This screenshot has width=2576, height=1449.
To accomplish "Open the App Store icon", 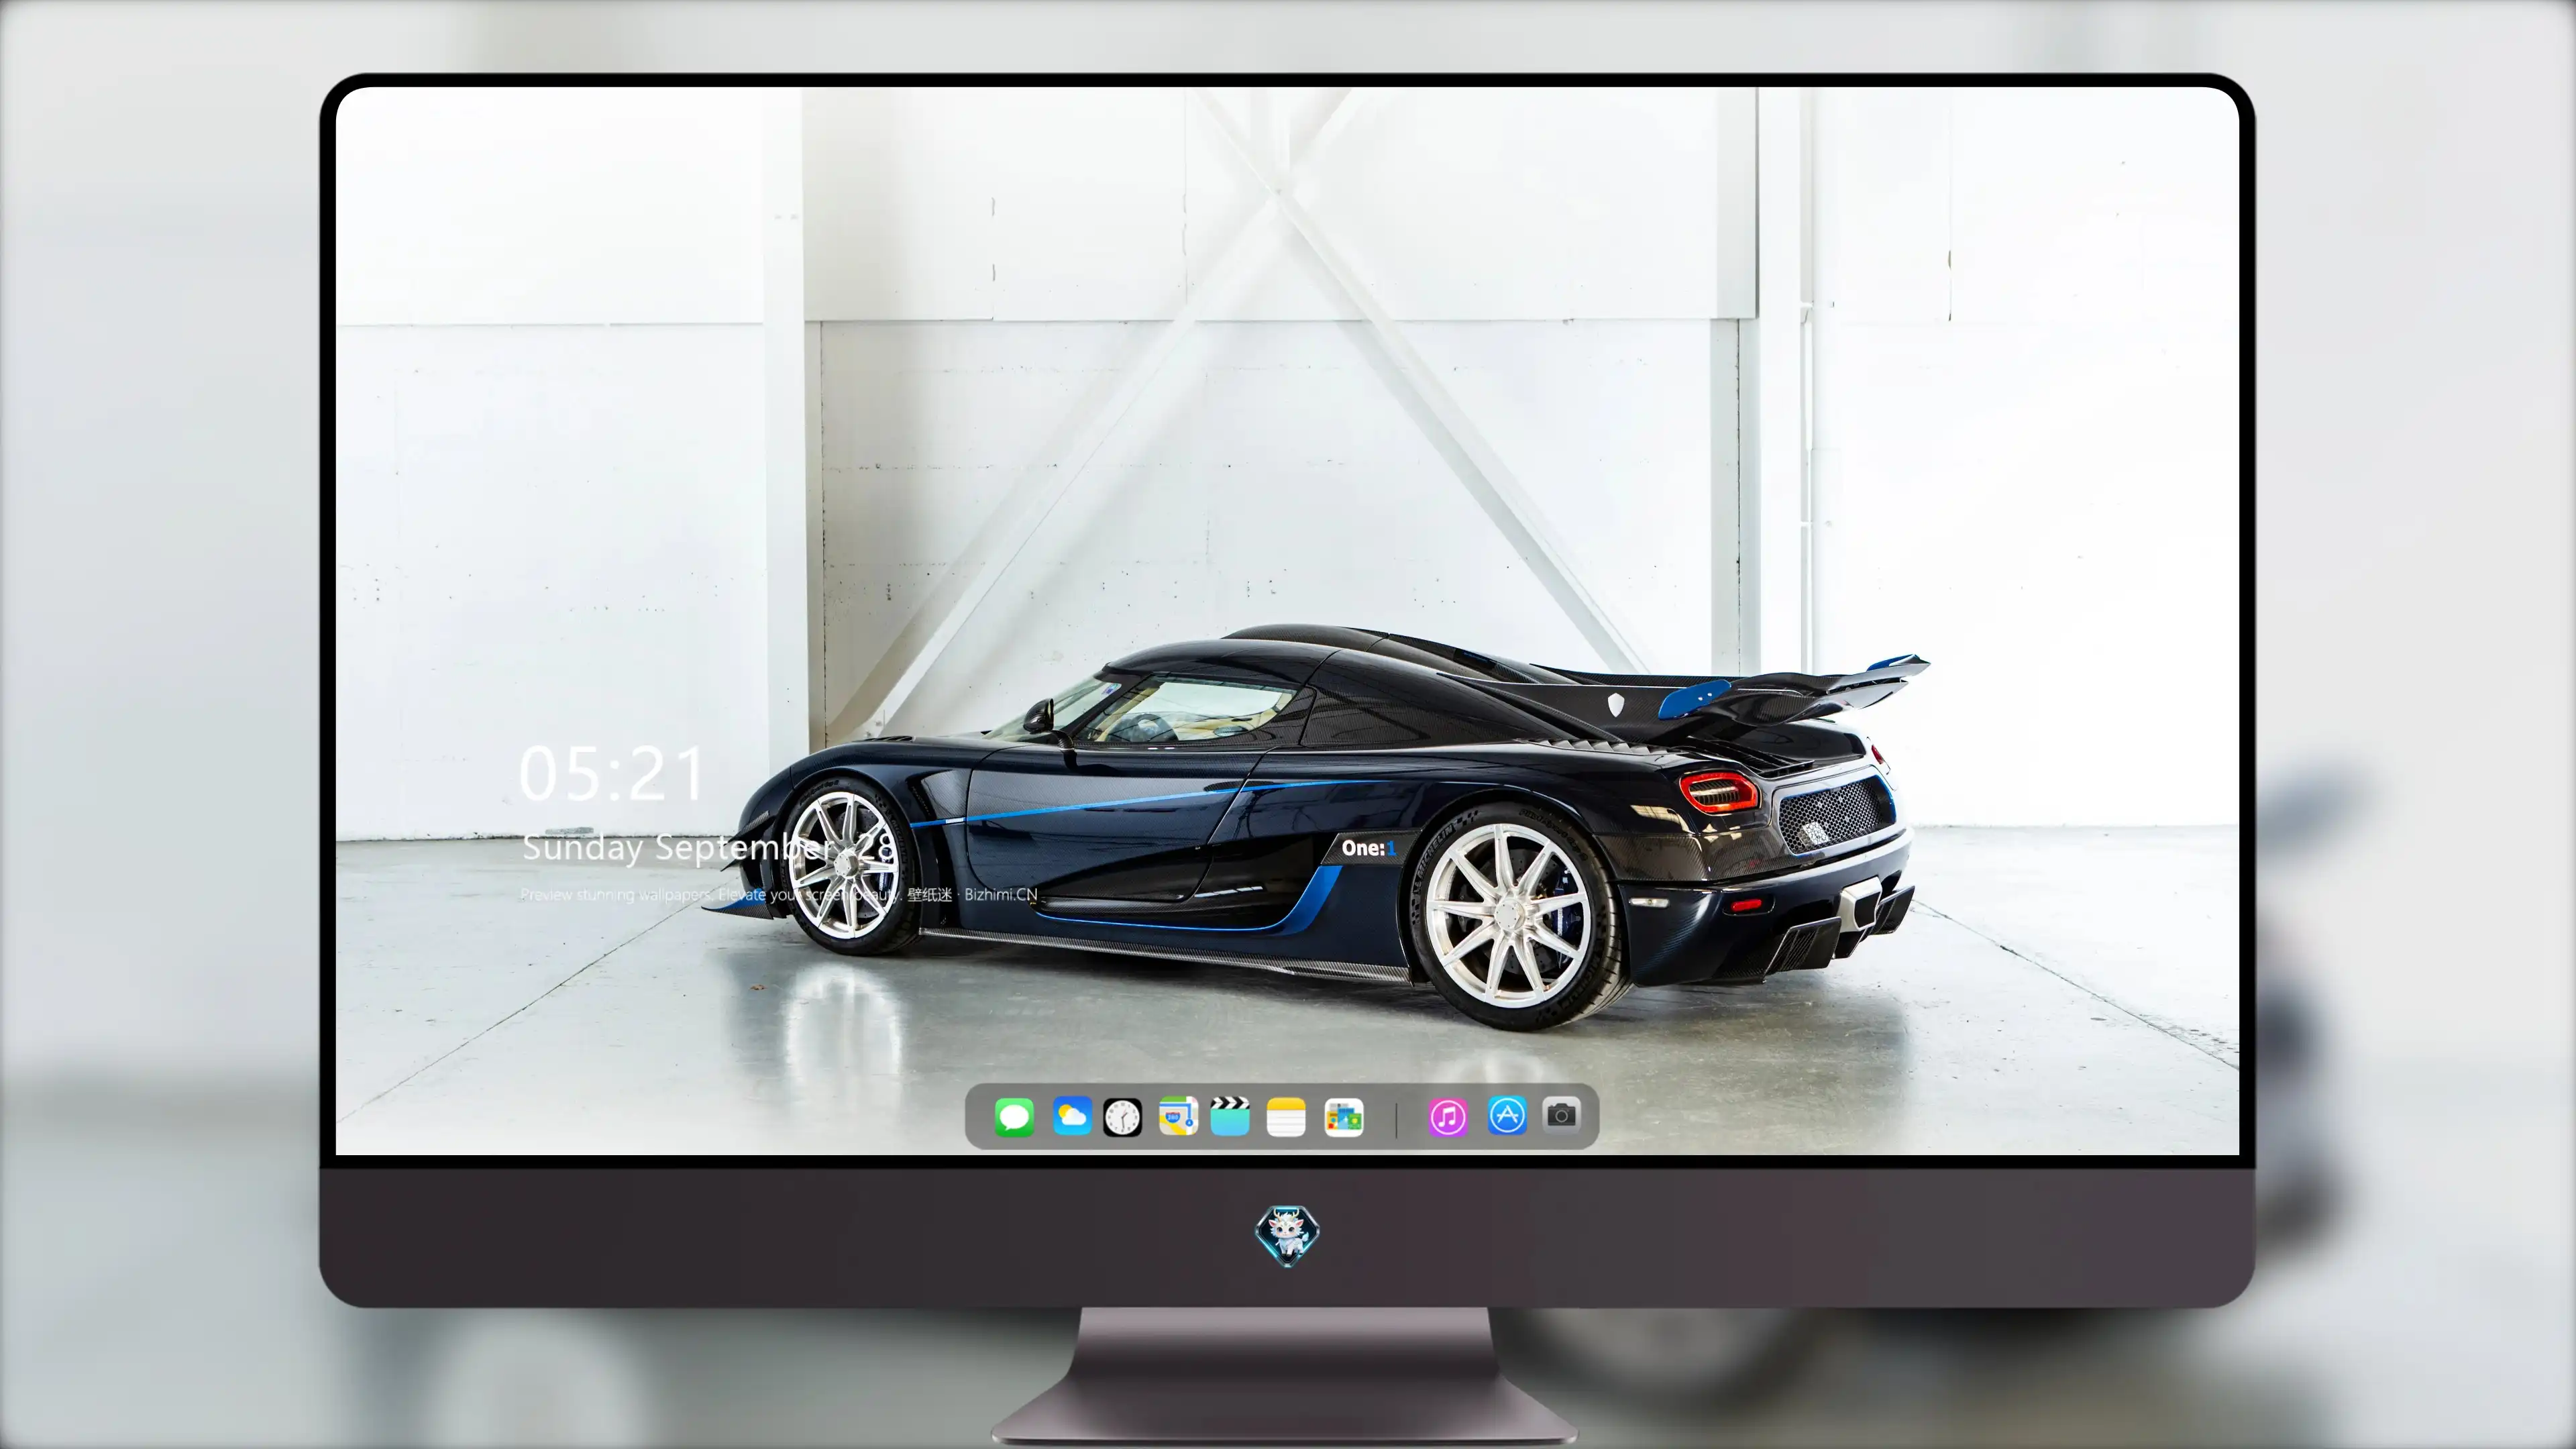I will tap(1507, 1116).
